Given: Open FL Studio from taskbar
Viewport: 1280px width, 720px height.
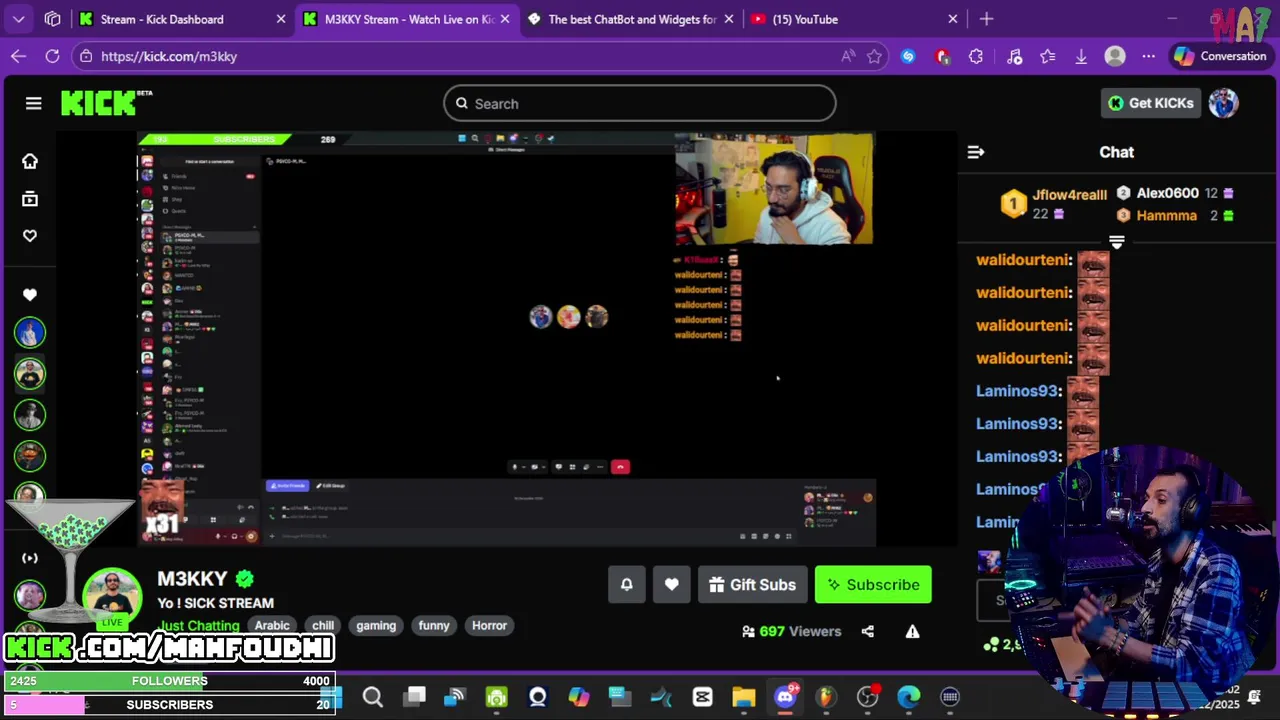Looking at the screenshot, I should coord(826,697).
